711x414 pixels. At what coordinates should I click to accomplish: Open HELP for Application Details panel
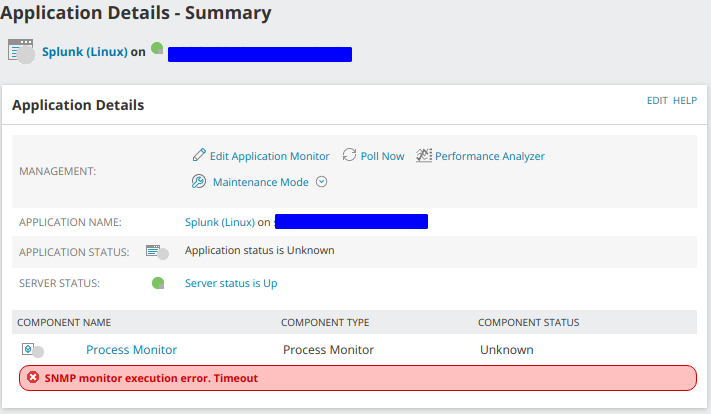pyautogui.click(x=685, y=101)
